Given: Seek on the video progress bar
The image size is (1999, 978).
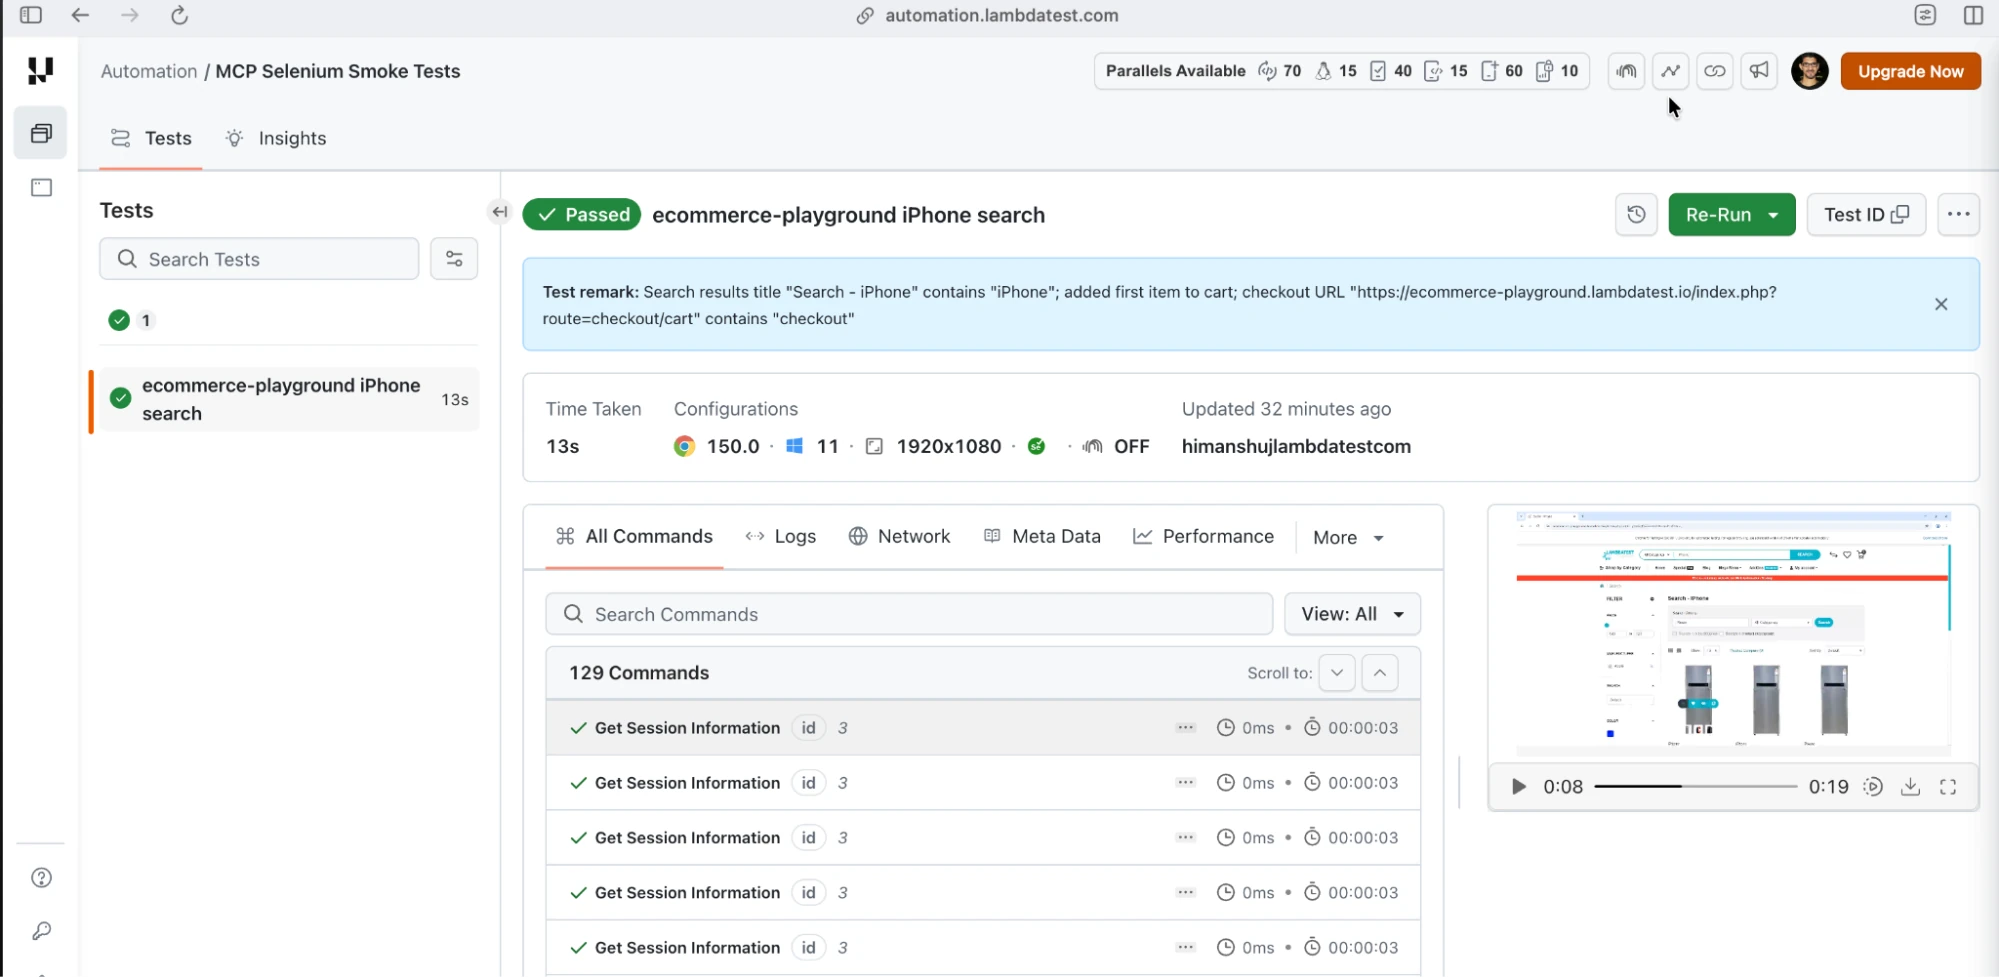Looking at the screenshot, I should [x=1696, y=787].
